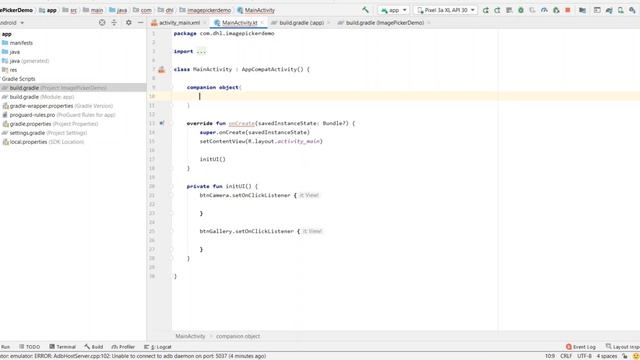Expand the manifests folder

(17, 43)
